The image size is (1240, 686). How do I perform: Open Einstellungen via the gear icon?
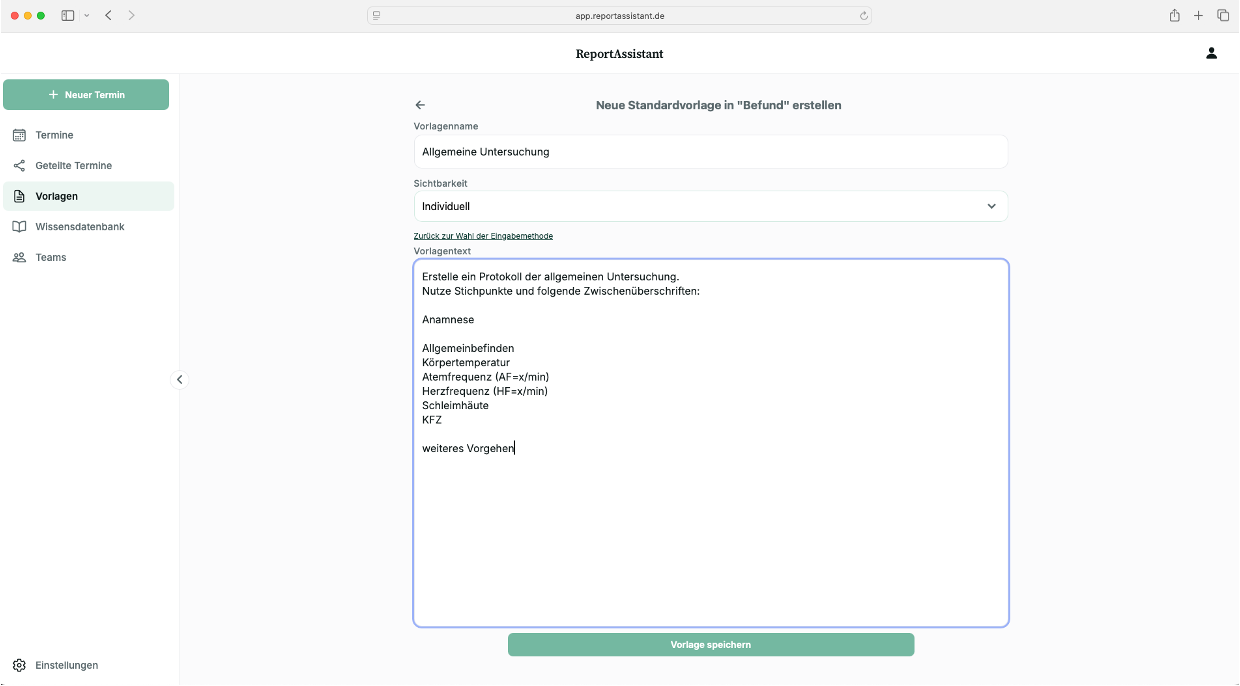pos(19,665)
